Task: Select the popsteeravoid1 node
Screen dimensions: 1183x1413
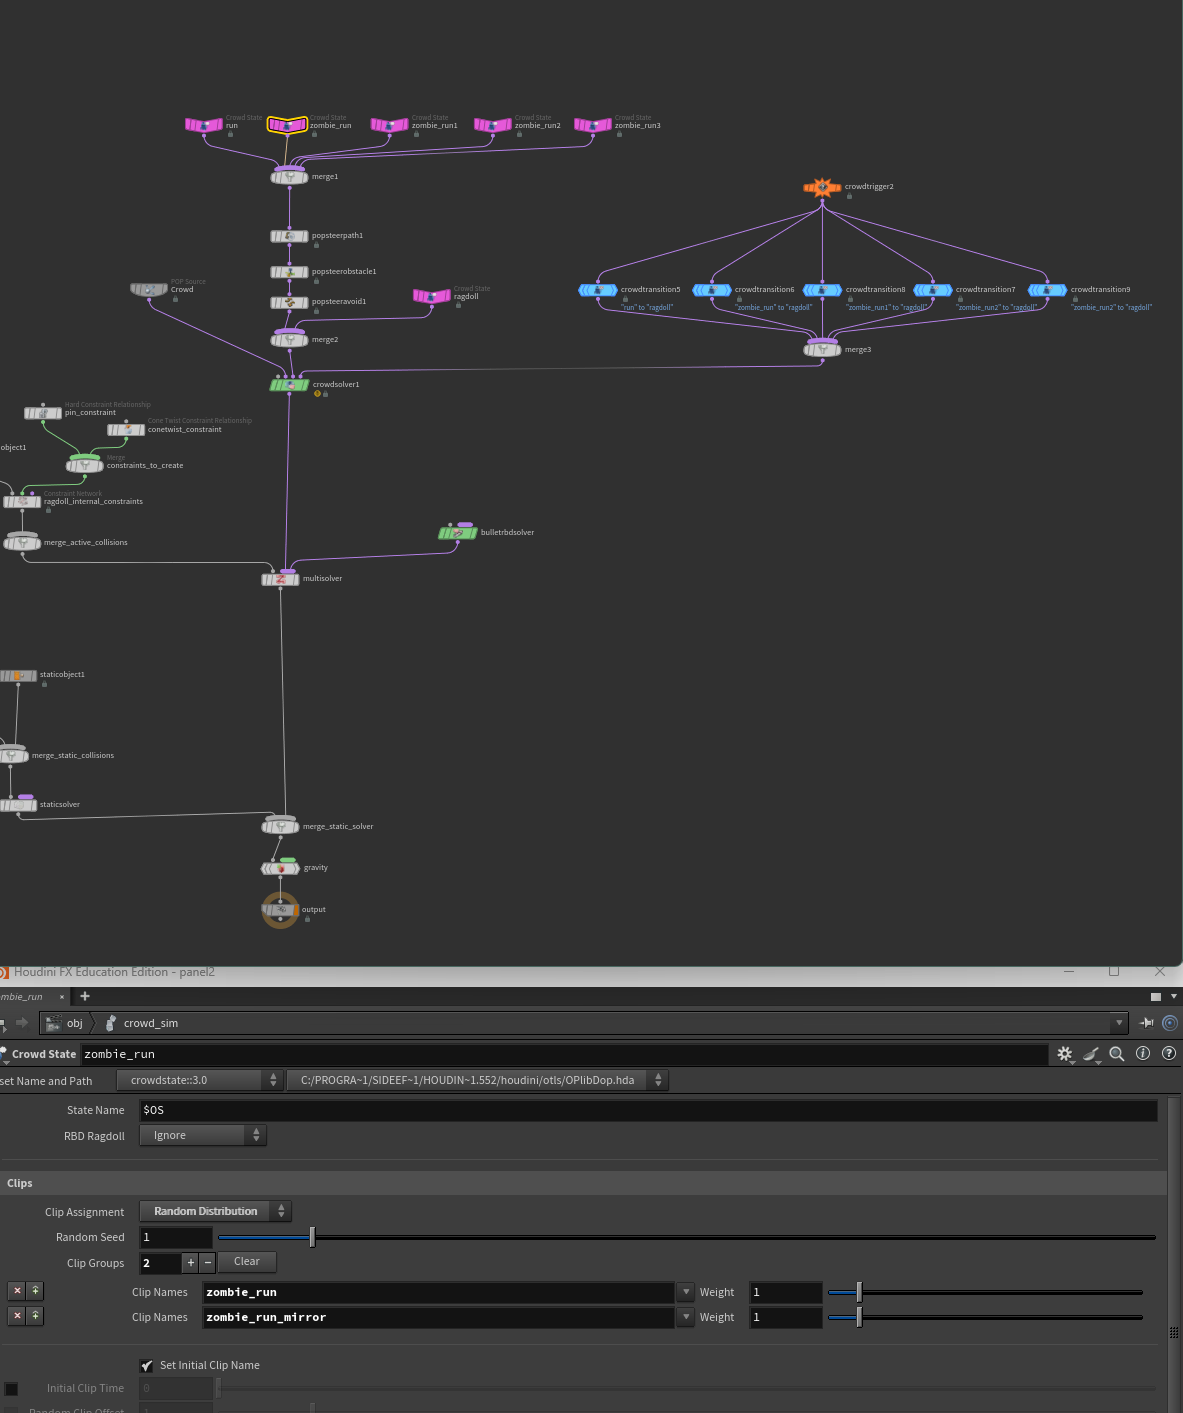Action: 289,302
